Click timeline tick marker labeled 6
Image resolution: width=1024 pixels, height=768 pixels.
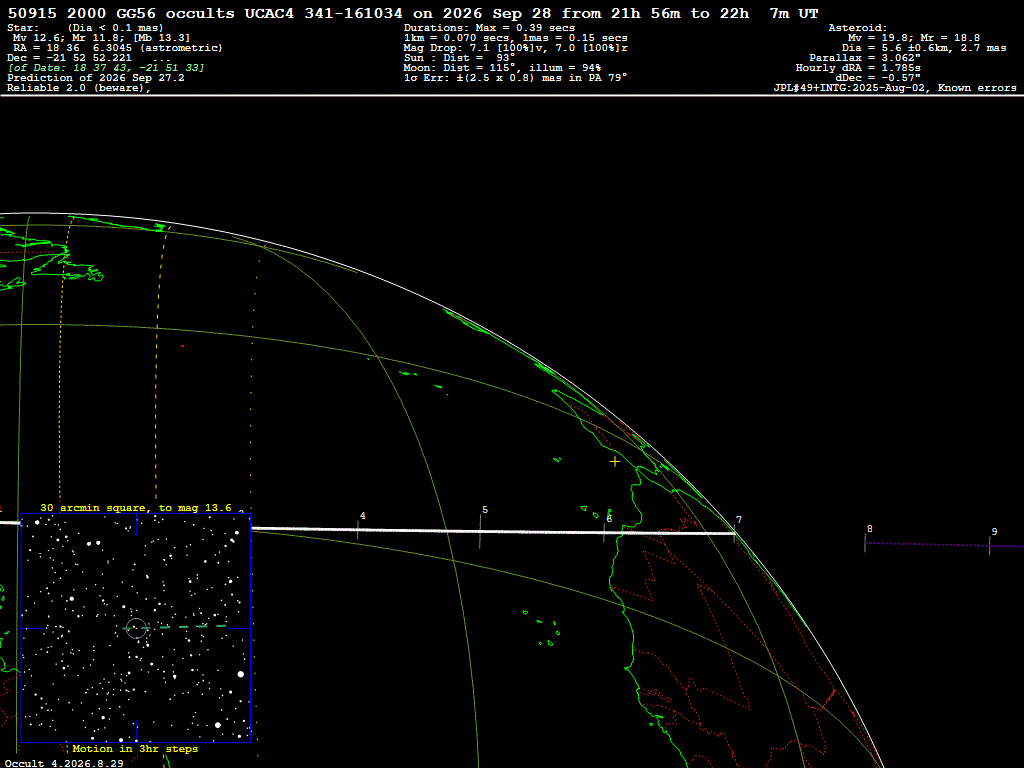pos(603,532)
